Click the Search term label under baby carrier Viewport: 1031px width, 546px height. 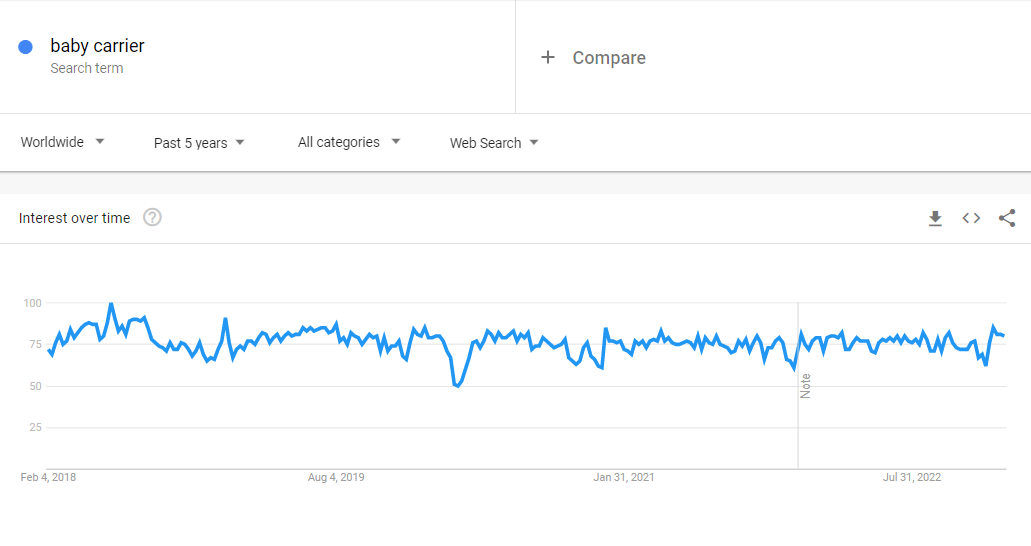(87, 68)
